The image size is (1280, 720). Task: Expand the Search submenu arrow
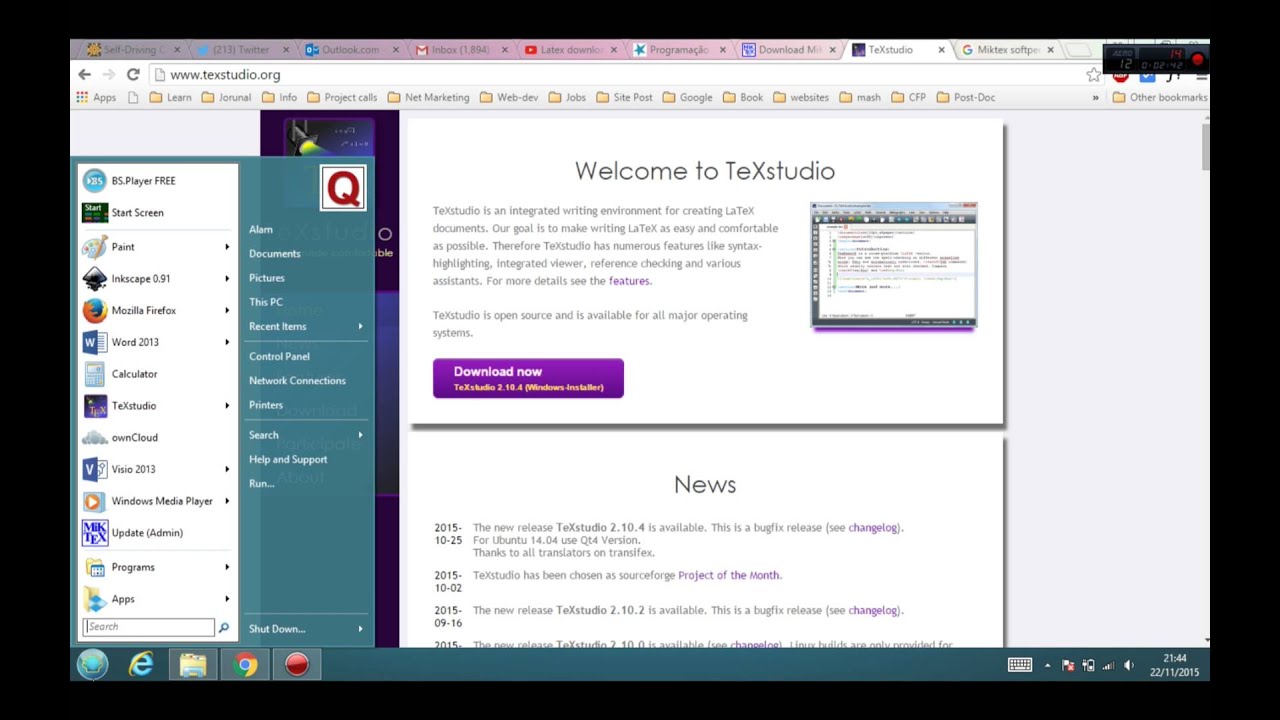(x=360, y=435)
